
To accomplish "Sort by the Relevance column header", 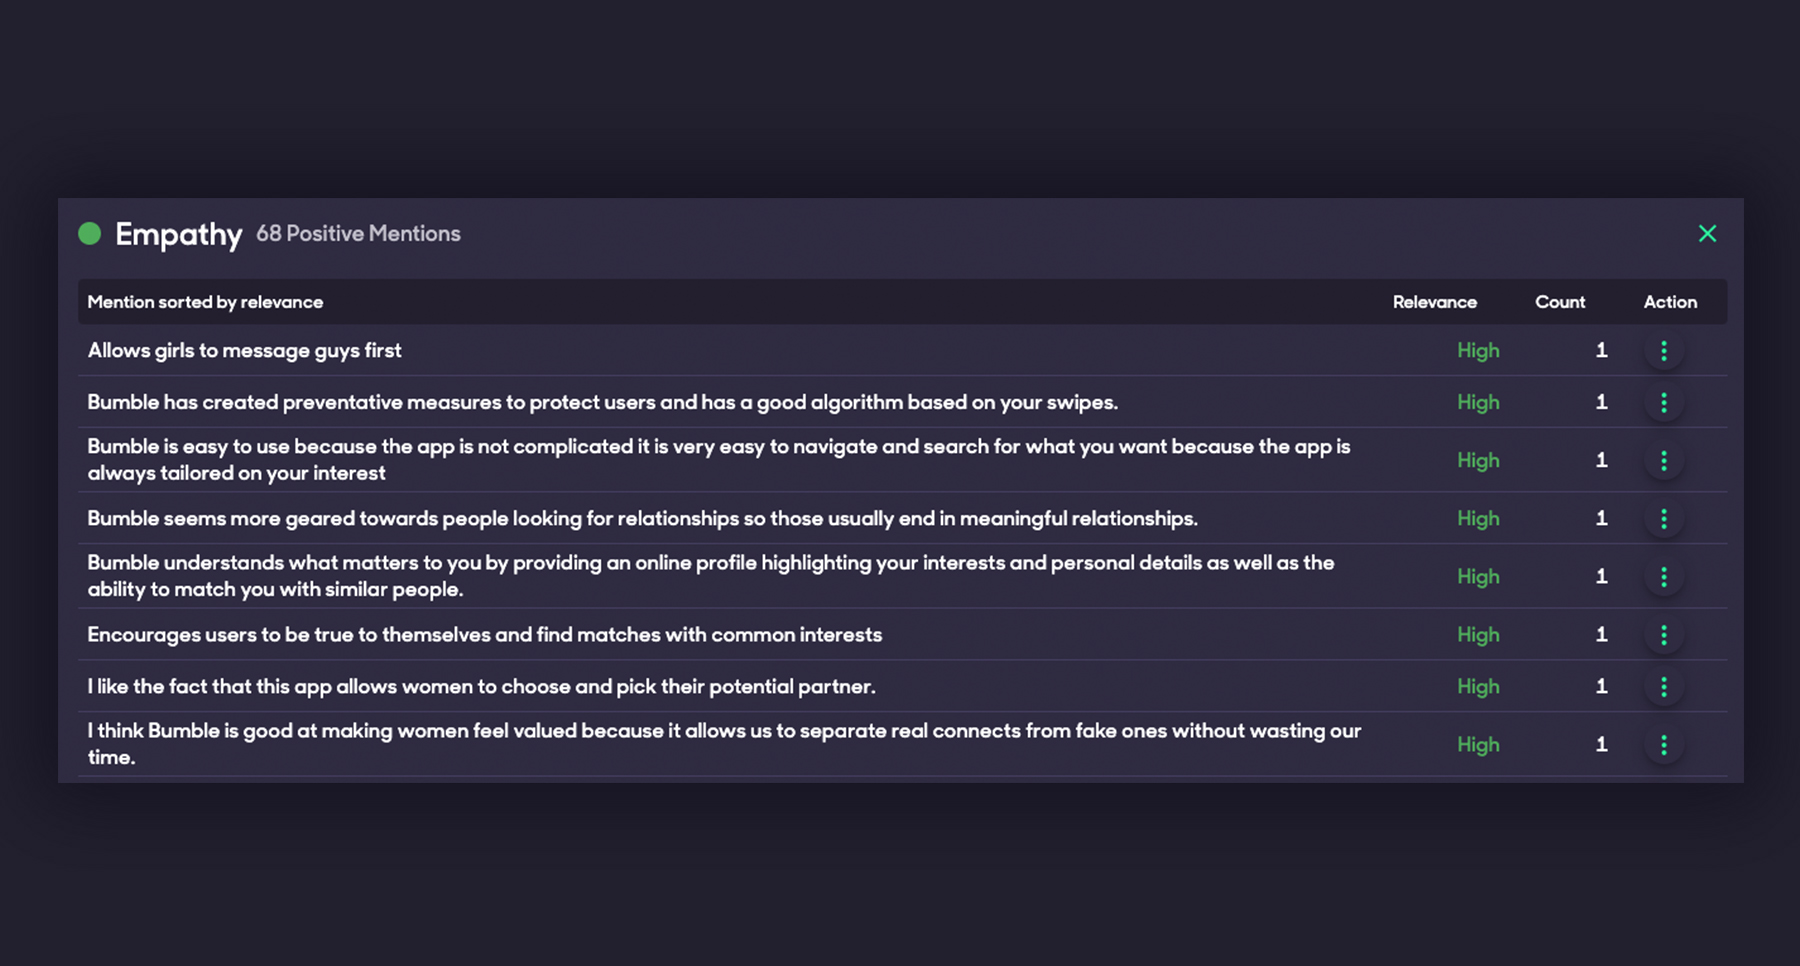I will pos(1434,302).
